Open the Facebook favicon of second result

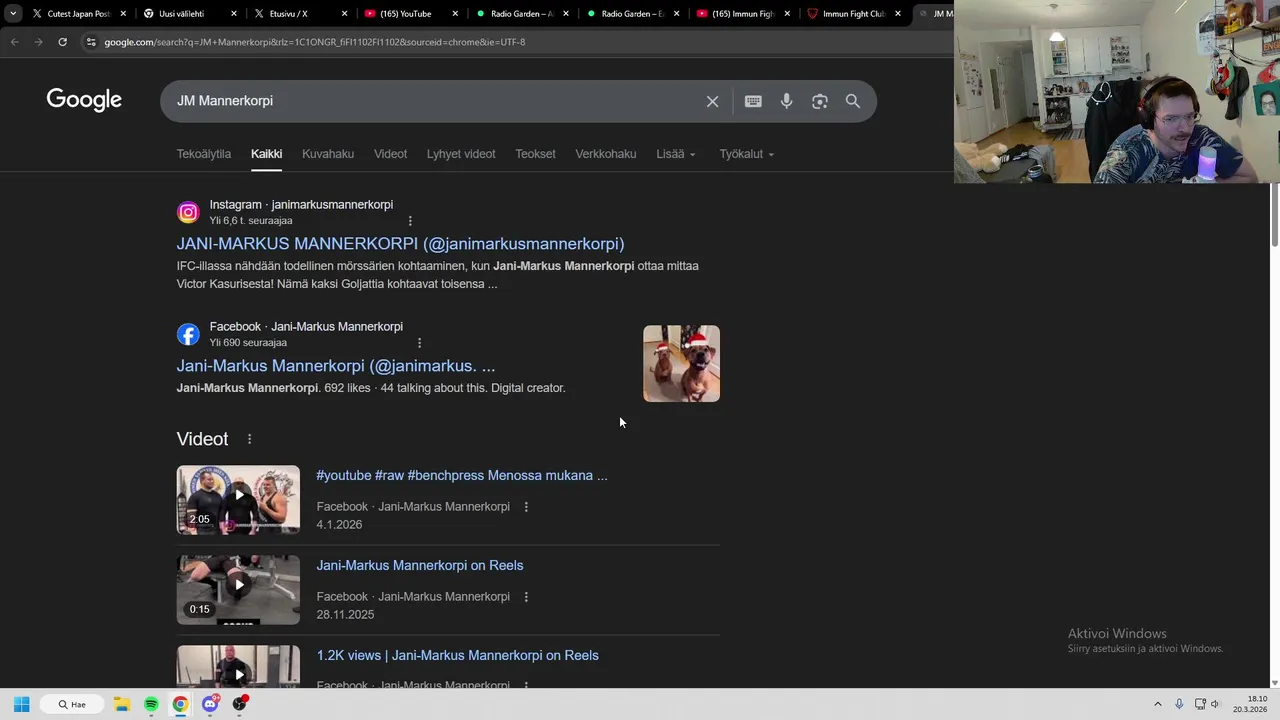pos(188,334)
